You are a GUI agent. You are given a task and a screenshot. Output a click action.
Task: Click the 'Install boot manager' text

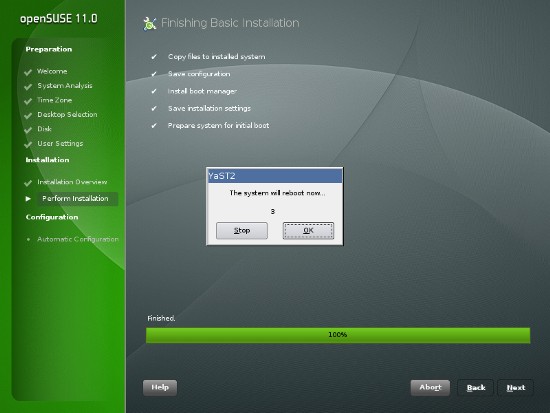202,91
